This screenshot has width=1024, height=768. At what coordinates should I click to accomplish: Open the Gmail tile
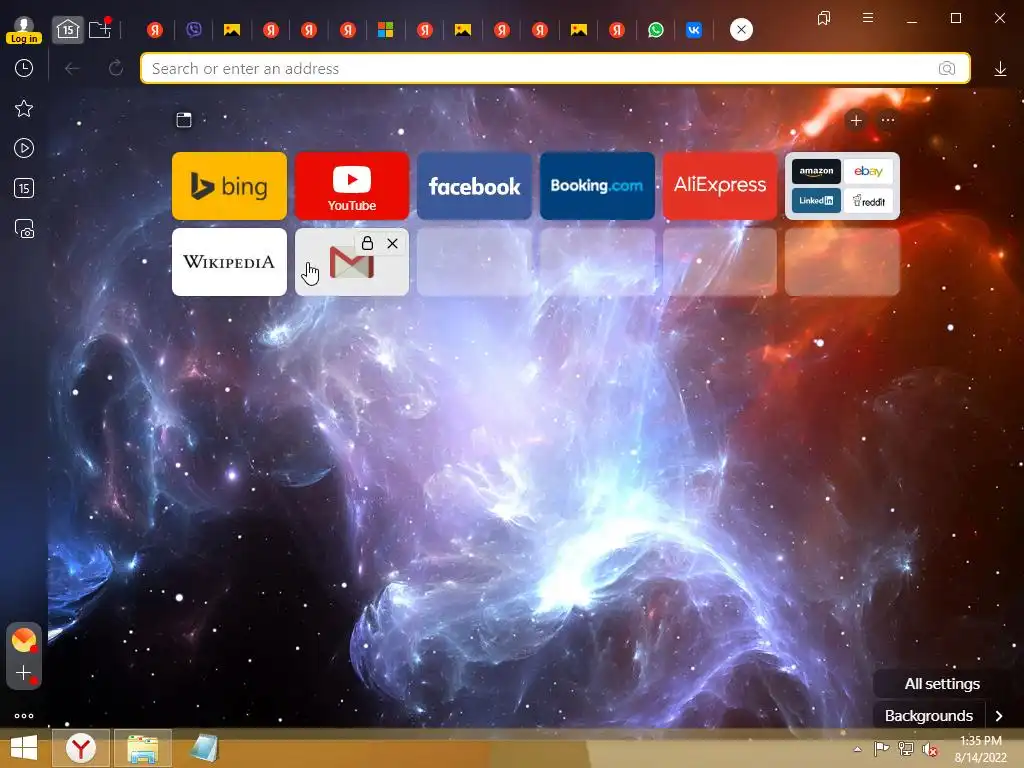pos(352,264)
